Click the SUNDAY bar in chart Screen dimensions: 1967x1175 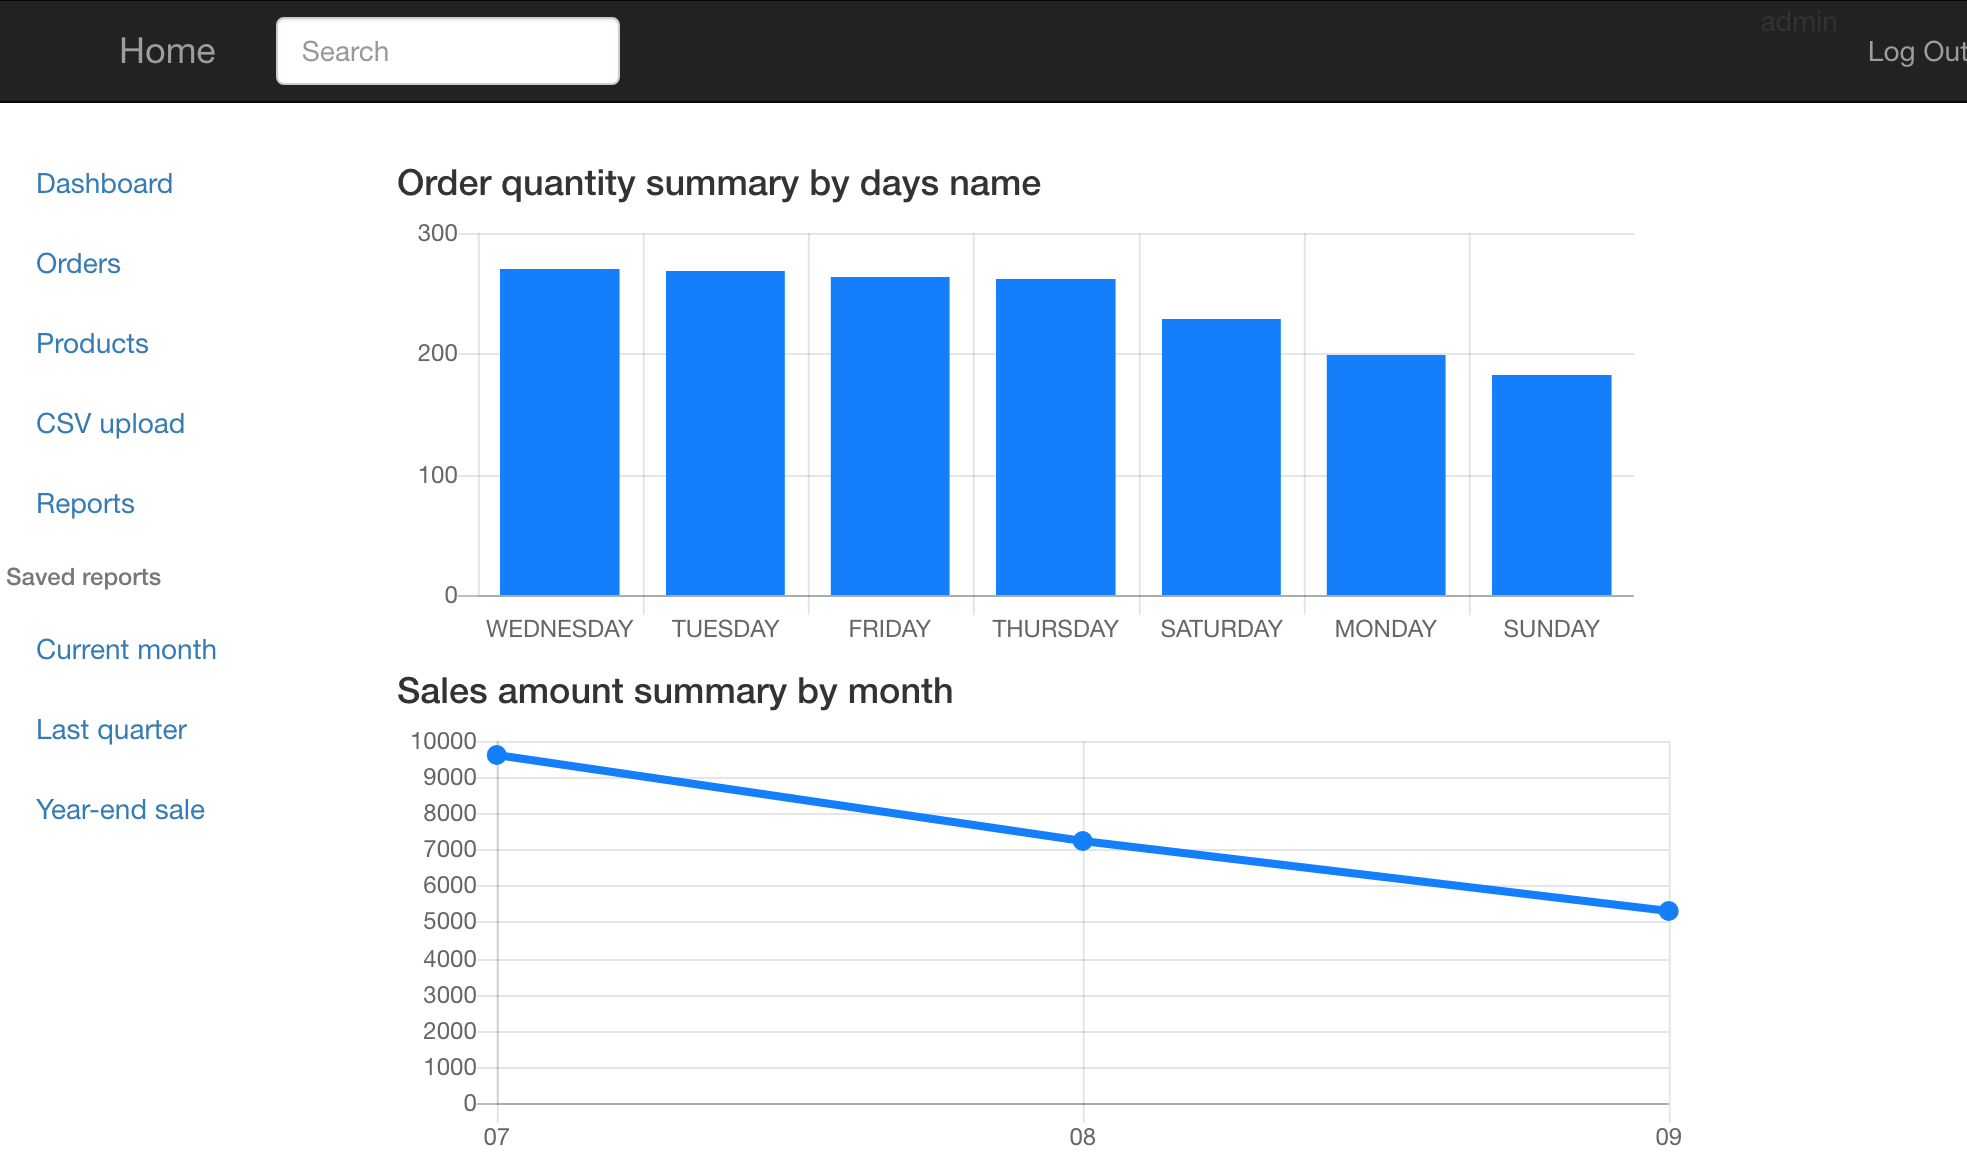click(1551, 485)
